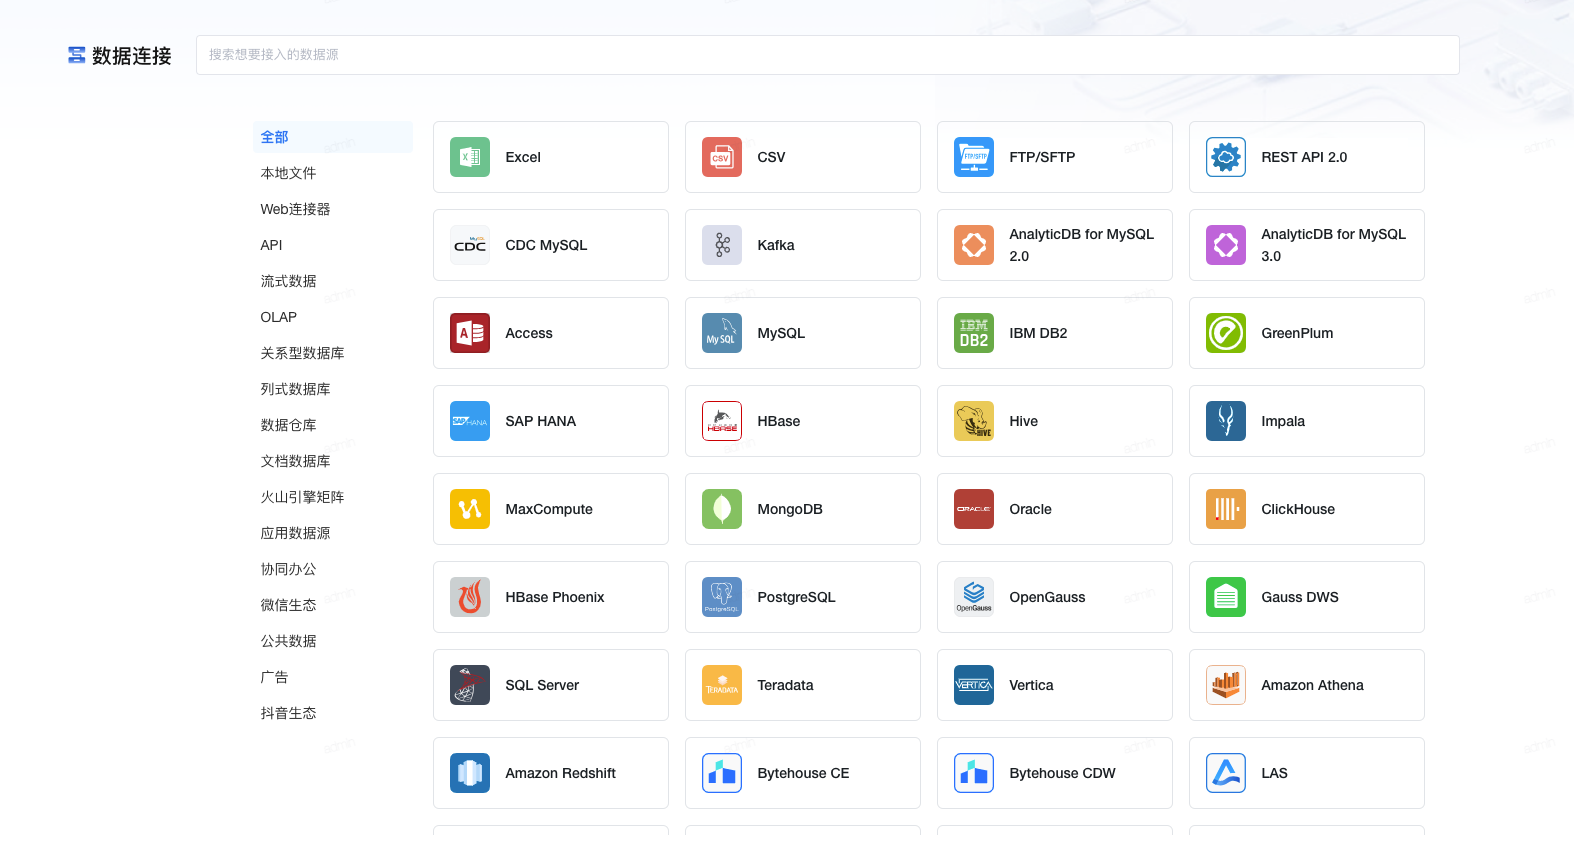
Task: Click the data source search field
Action: [827, 55]
